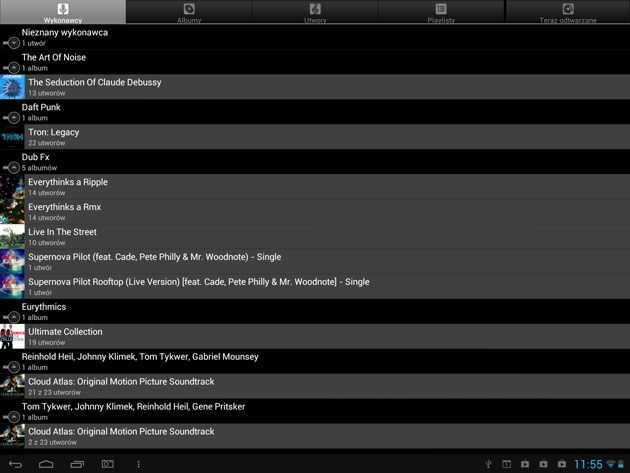Collapse the Eurythmics artist
The image size is (630, 473).
[x=12, y=317]
